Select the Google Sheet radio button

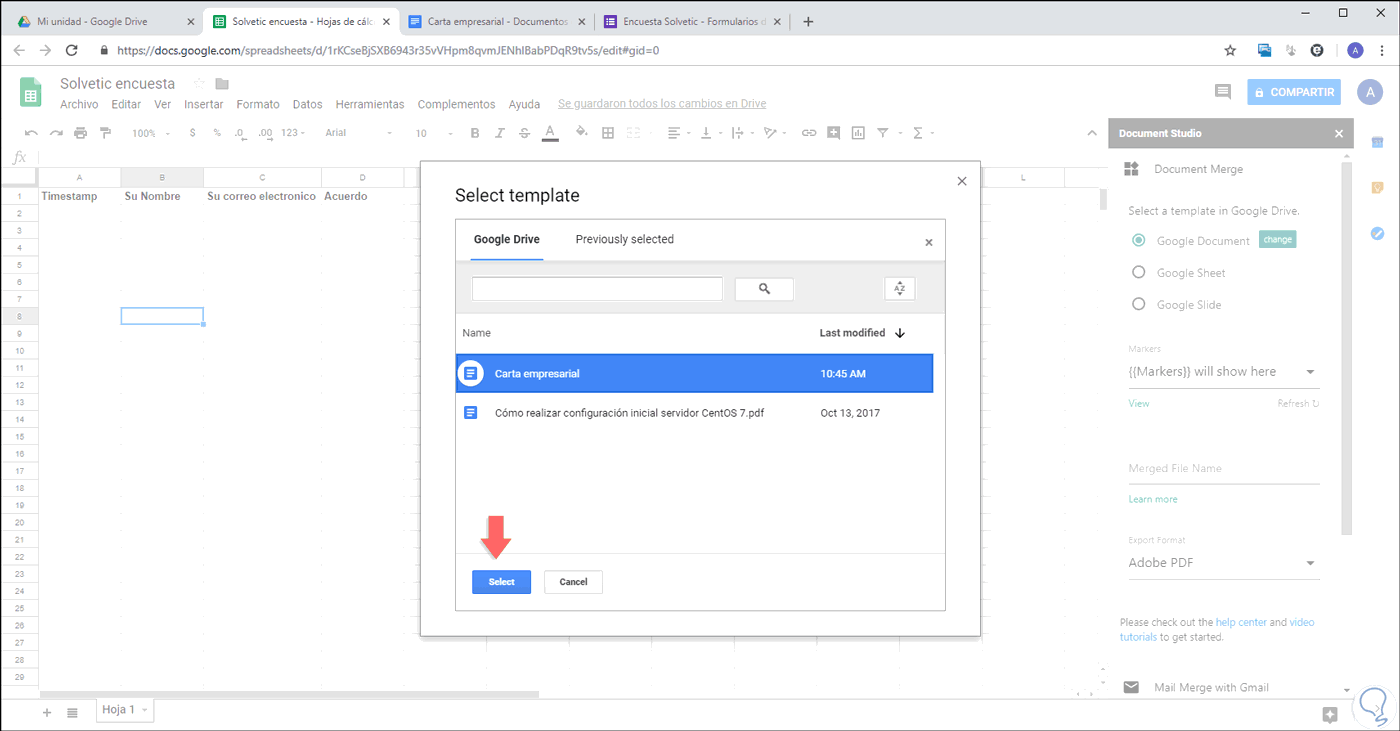(x=1138, y=272)
